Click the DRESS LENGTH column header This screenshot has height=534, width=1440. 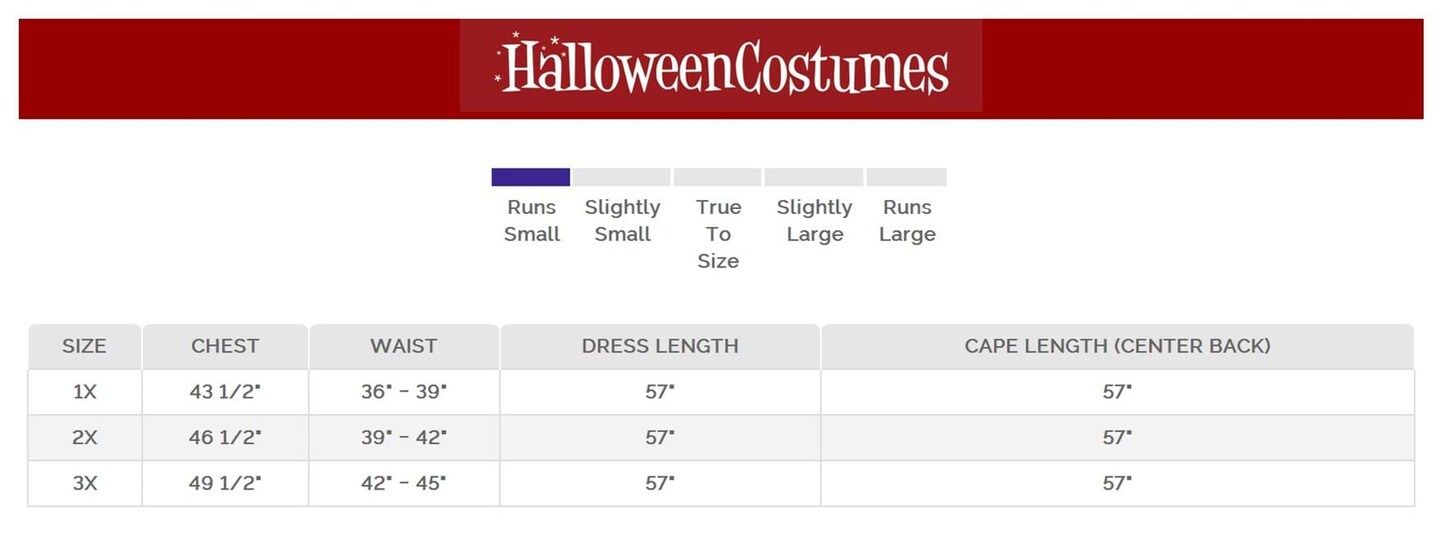(x=660, y=347)
